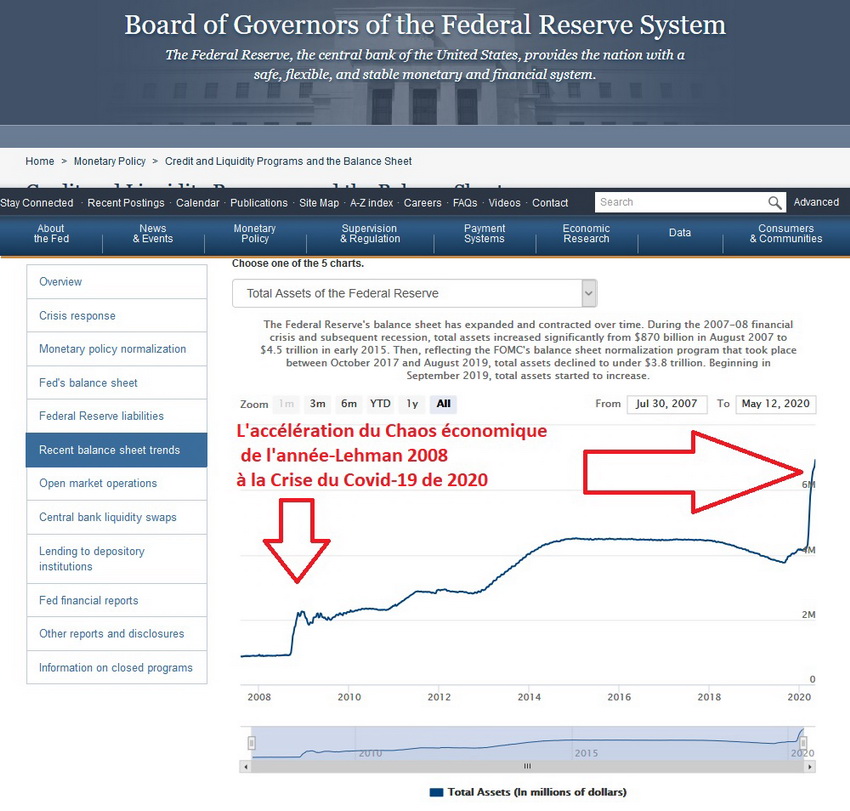Click the Home breadcrumb link
The image size is (850, 811).
40,161
